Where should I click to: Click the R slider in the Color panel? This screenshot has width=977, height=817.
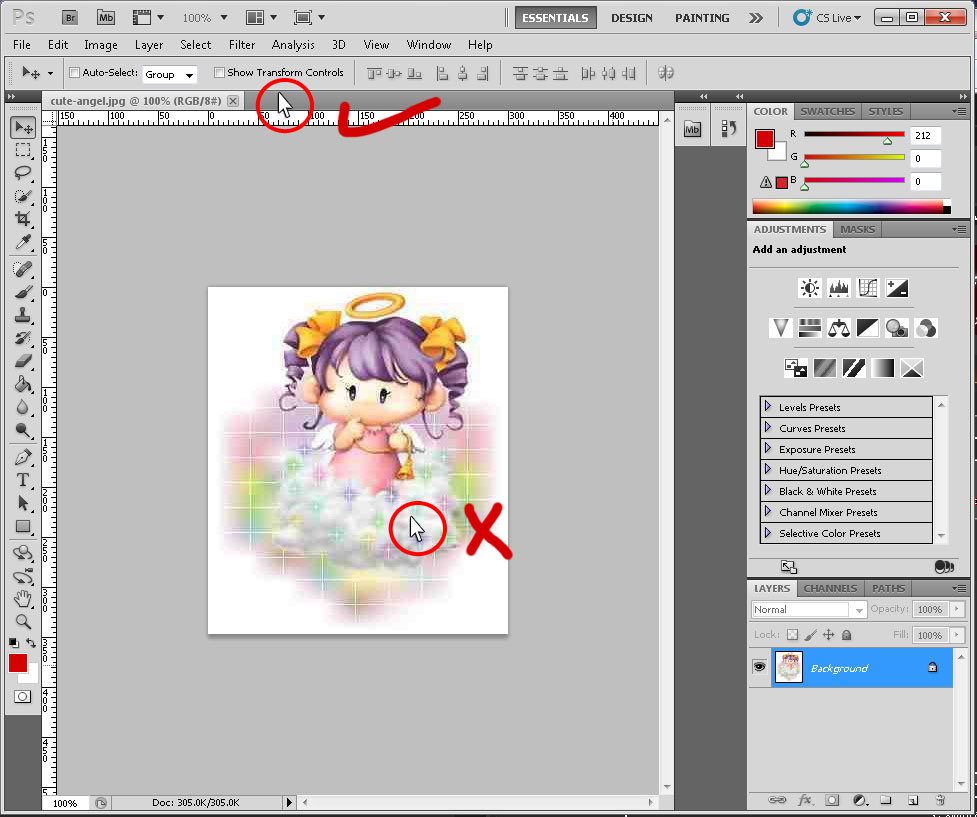click(x=854, y=134)
